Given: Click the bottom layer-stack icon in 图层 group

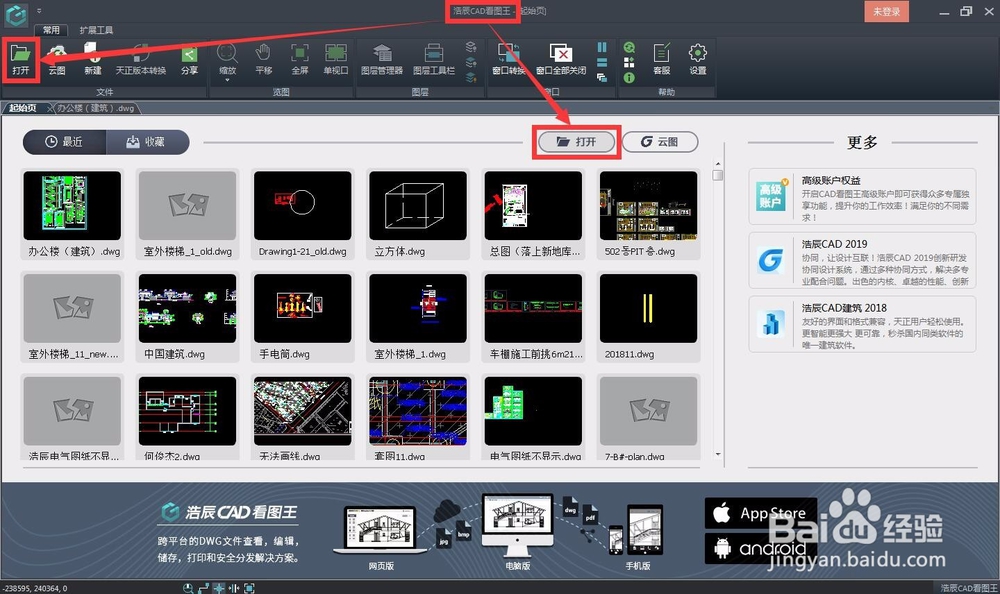Looking at the screenshot, I should [x=471, y=77].
